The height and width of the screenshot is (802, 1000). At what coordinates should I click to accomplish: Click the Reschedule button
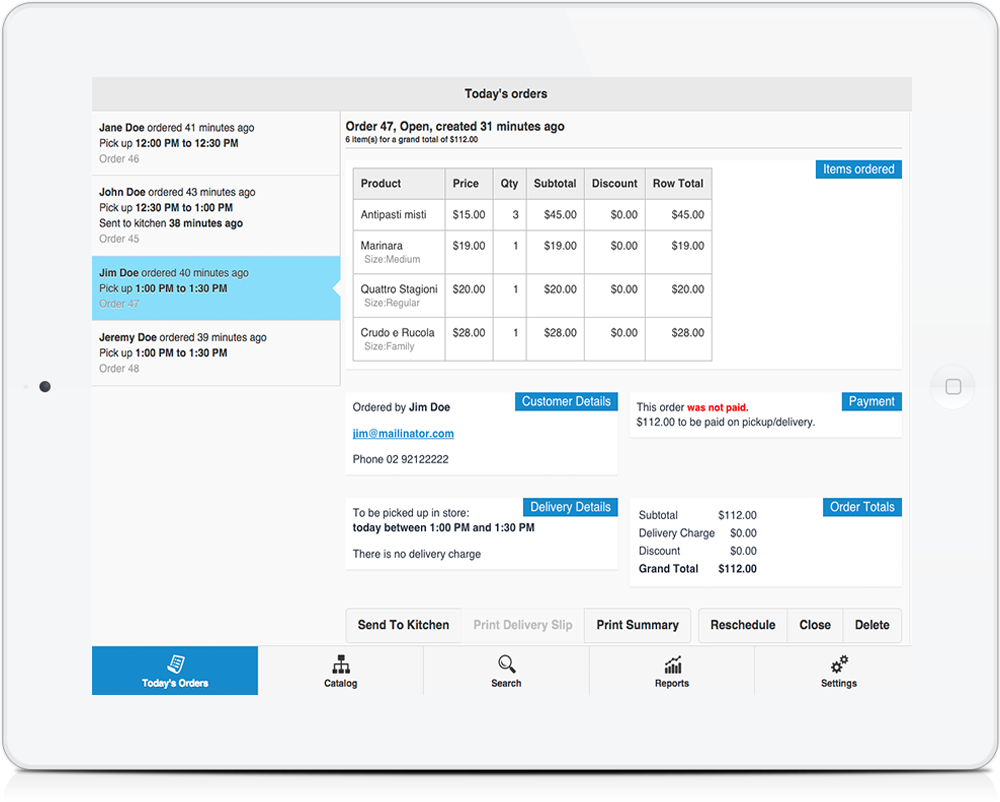(743, 625)
